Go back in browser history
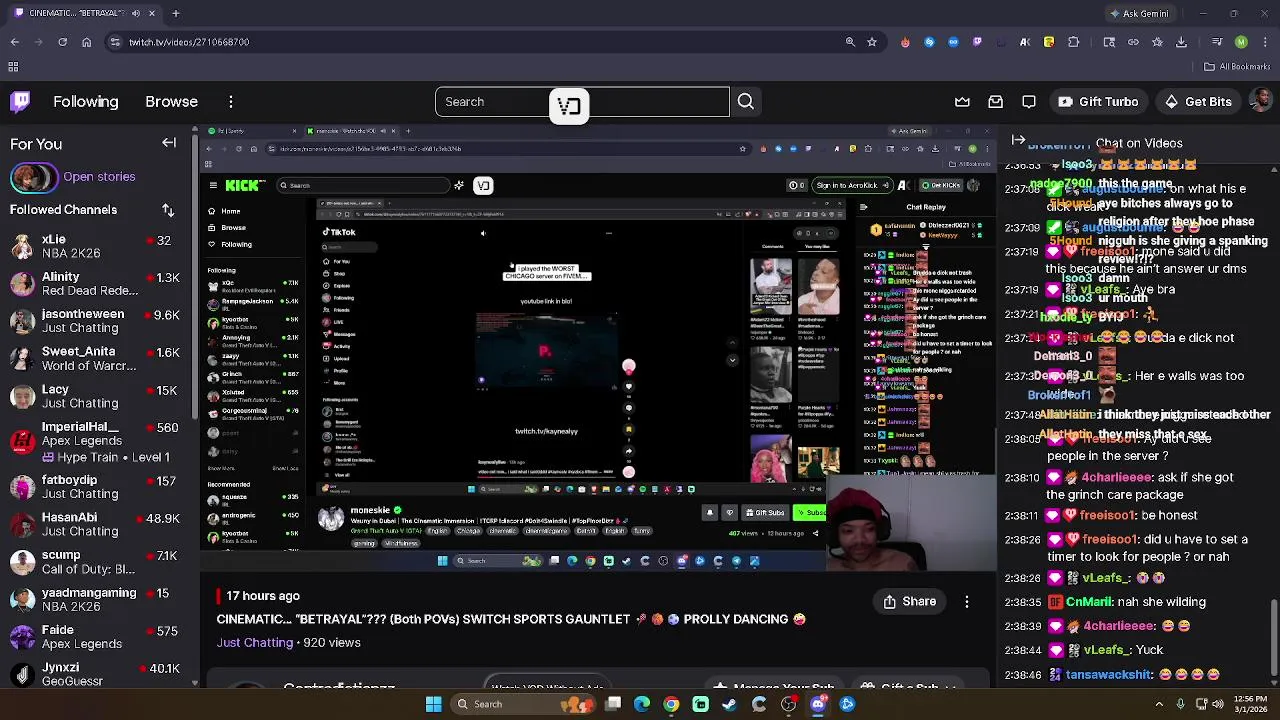Viewport: 1280px width, 720px height. [x=14, y=42]
